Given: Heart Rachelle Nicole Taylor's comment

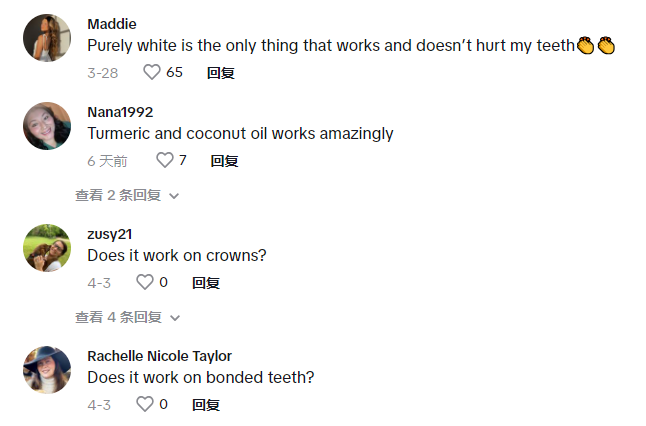Looking at the screenshot, I should [x=145, y=404].
